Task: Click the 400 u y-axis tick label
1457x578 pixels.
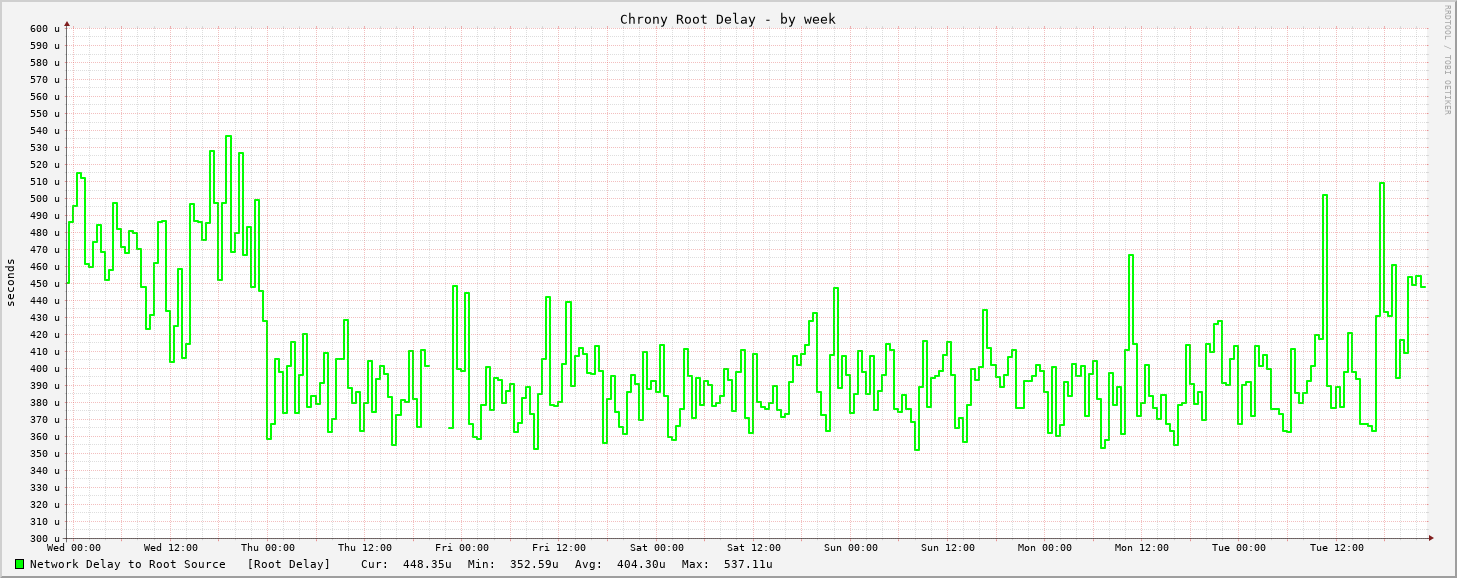Action: 44,369
